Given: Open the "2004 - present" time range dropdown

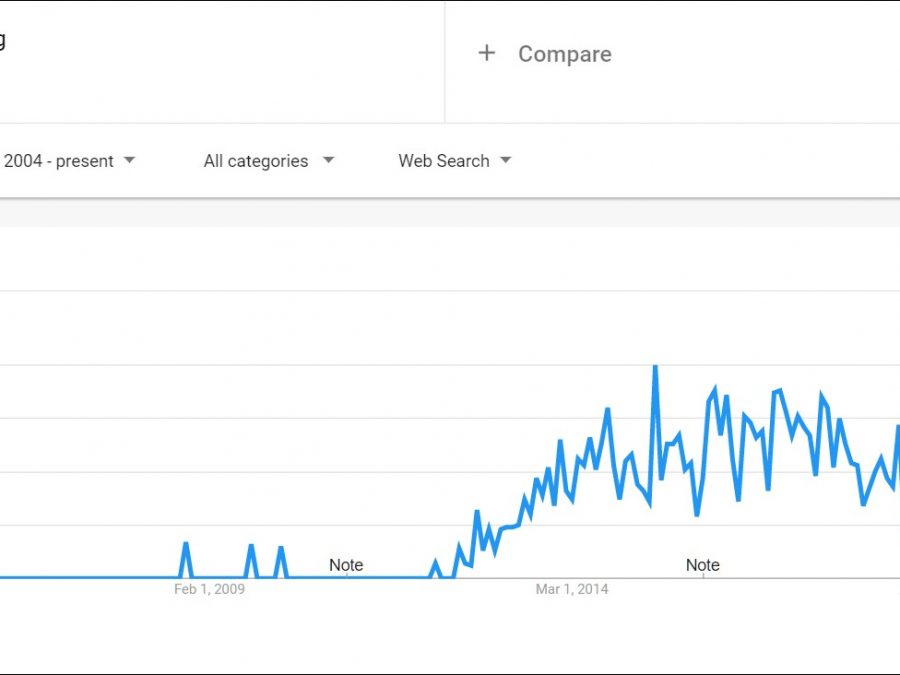Looking at the screenshot, I should [x=60, y=161].
